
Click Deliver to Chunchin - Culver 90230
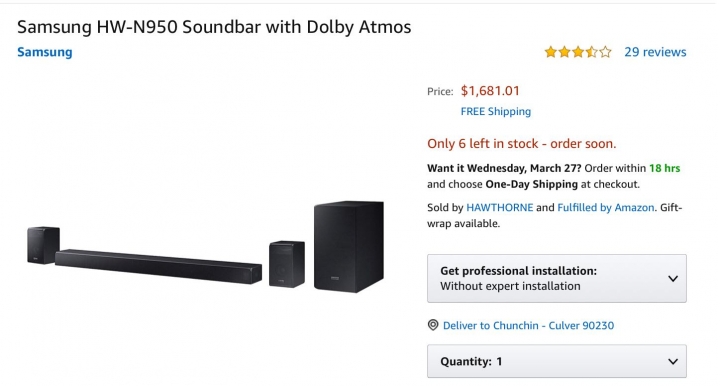pos(528,325)
